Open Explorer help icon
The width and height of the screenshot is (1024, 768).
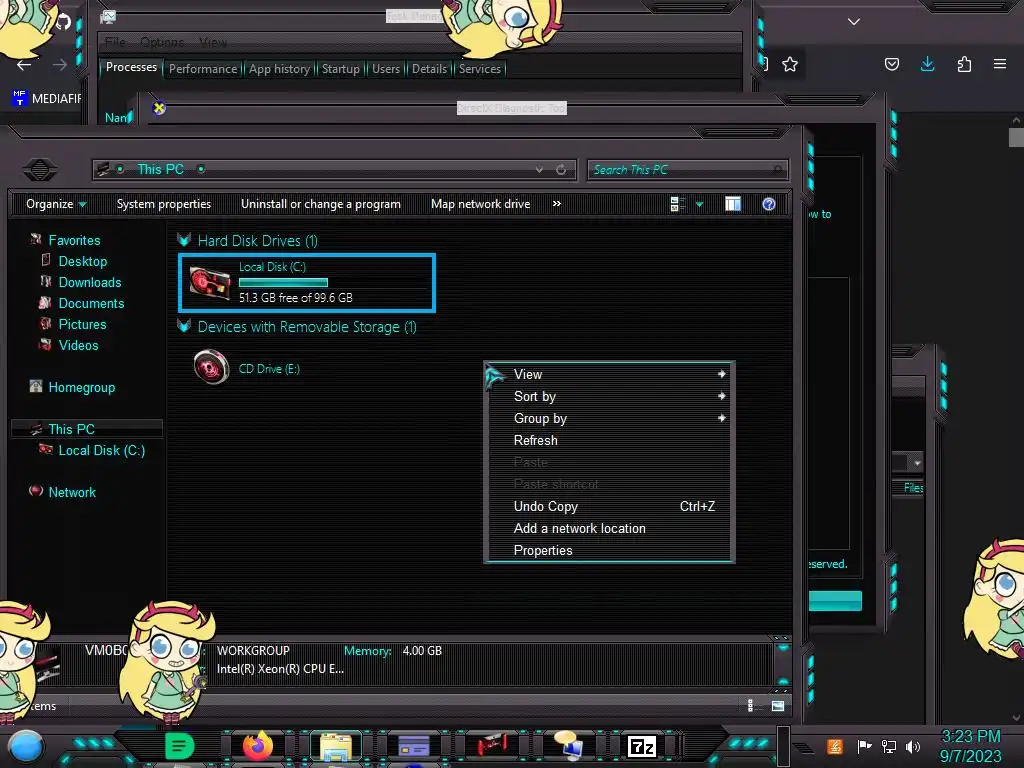coord(769,204)
